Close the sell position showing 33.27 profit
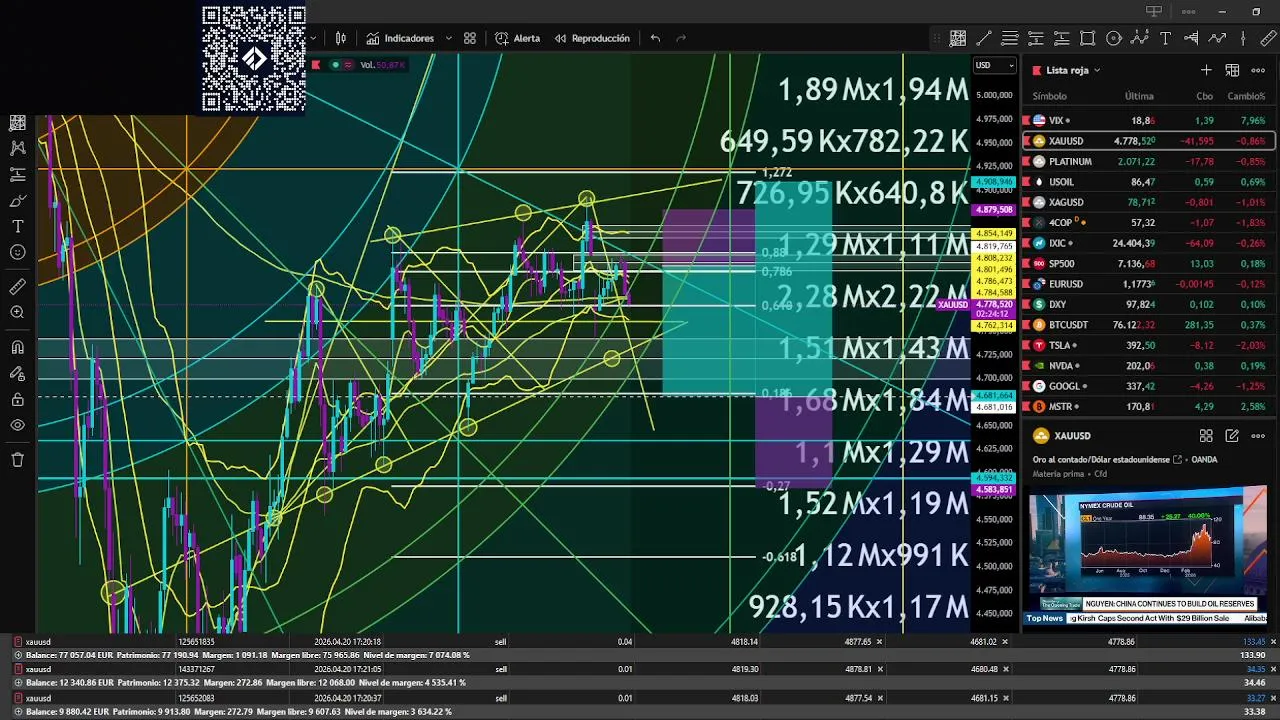 [1273, 697]
